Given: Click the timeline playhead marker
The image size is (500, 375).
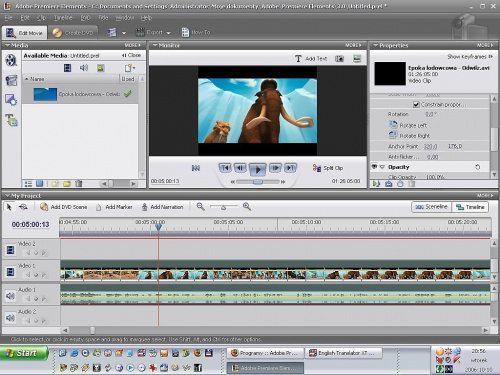Looking at the screenshot, I should click(159, 227).
